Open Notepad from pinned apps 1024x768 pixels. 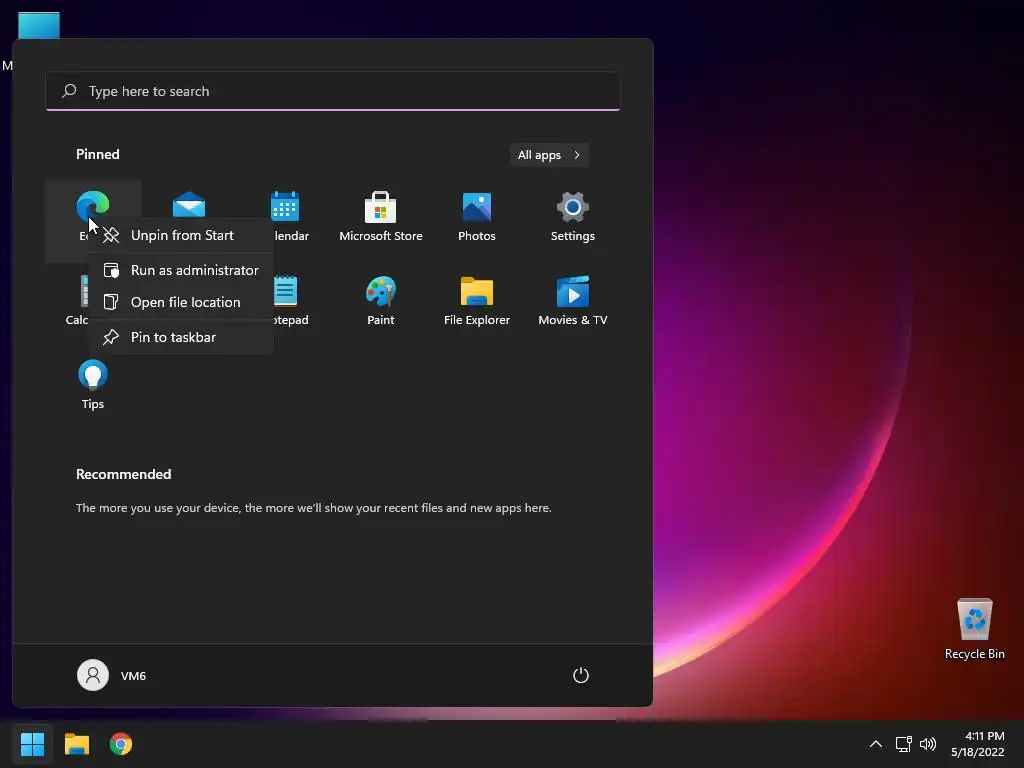[285, 300]
